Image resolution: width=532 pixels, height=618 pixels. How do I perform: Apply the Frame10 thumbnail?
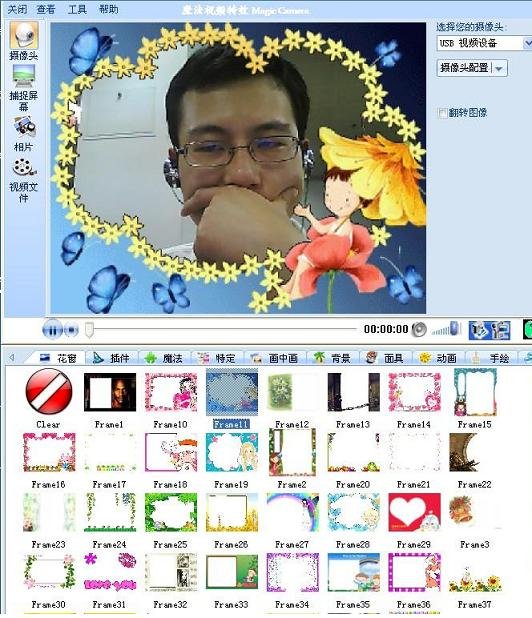tap(171, 392)
